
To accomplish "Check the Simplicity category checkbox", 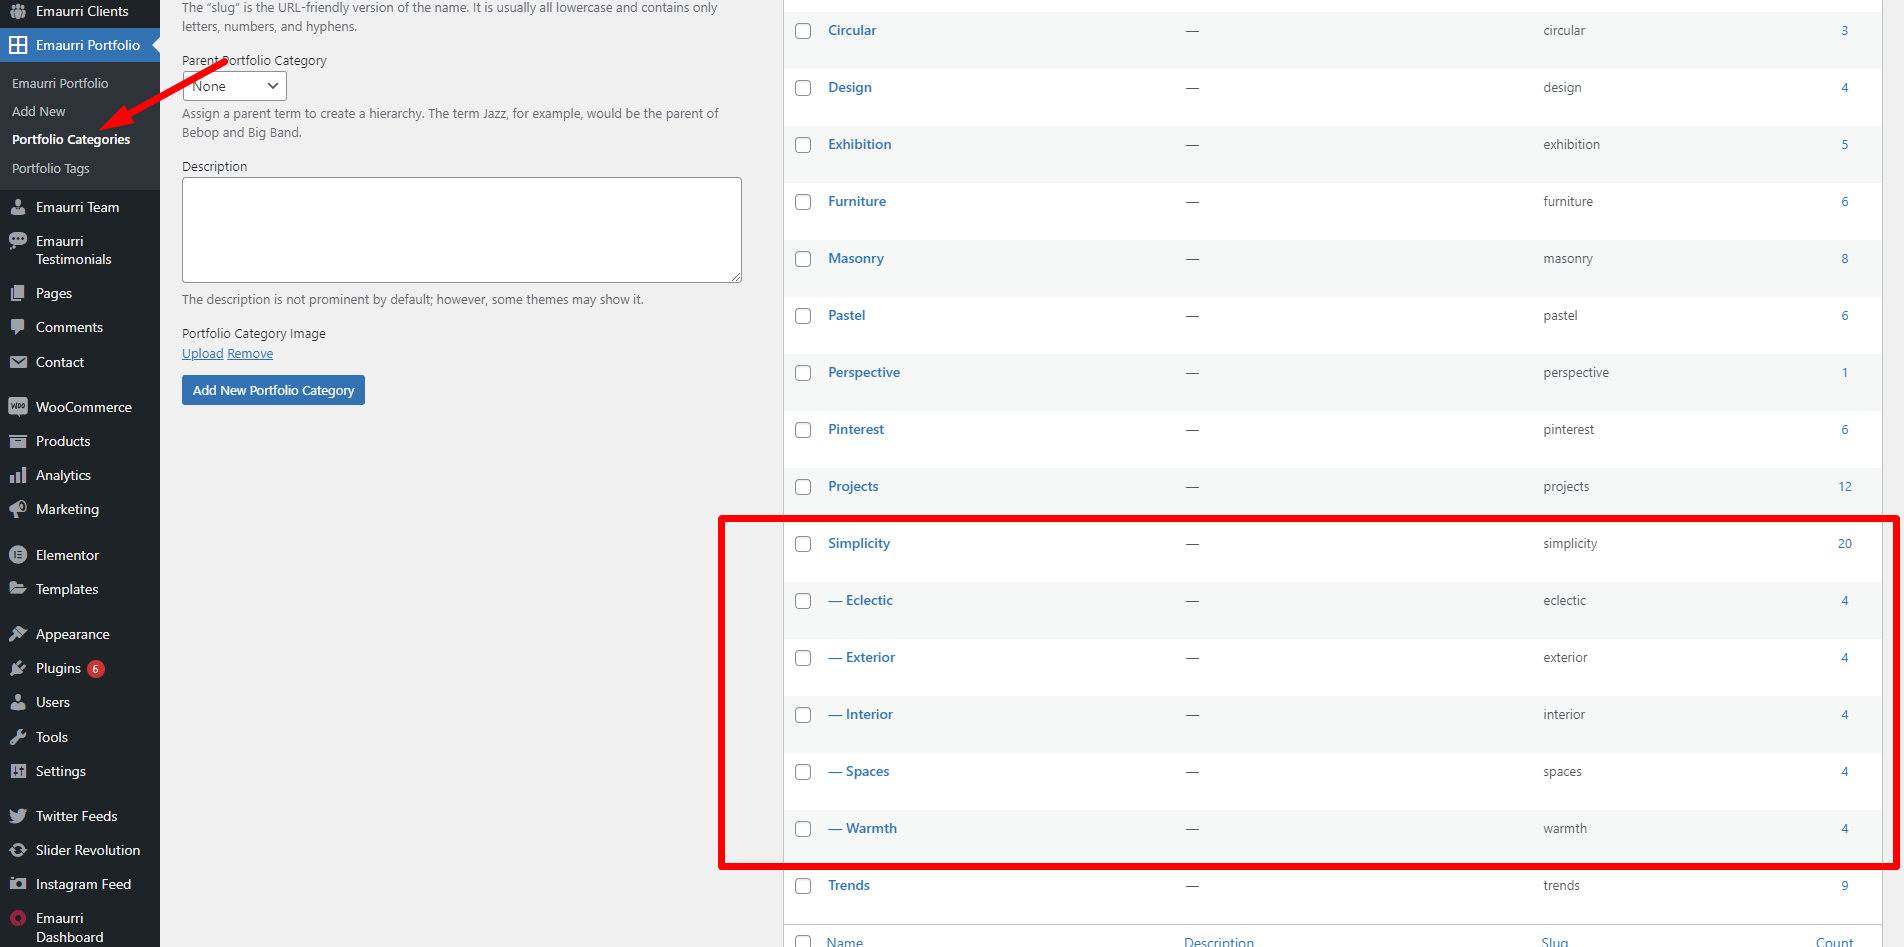I will pos(803,544).
